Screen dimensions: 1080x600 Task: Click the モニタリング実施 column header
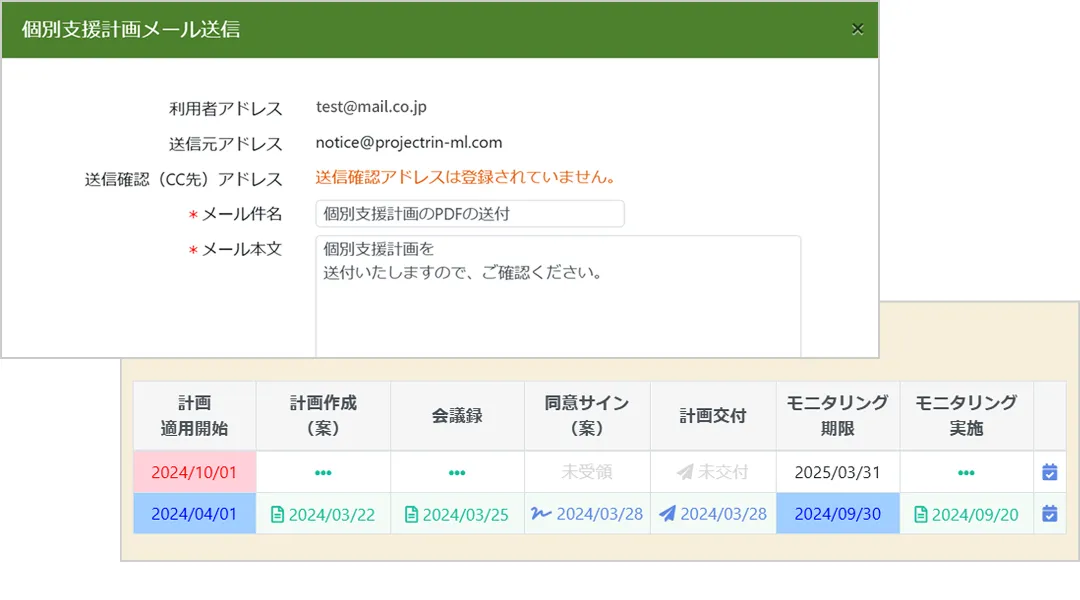(966, 415)
